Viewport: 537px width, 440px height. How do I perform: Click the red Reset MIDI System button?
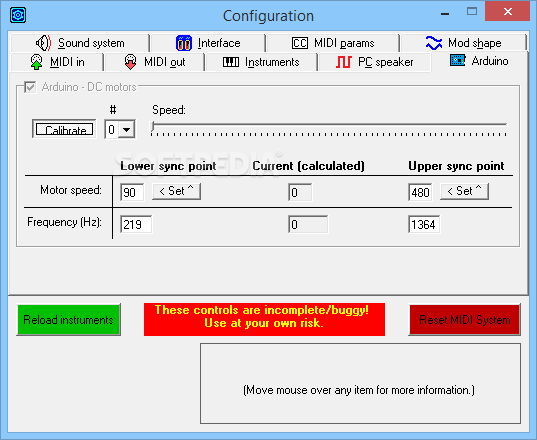click(x=464, y=320)
